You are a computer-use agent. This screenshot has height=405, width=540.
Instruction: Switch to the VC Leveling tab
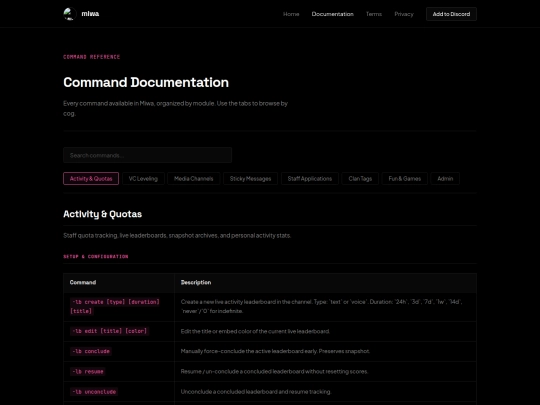[x=143, y=179]
